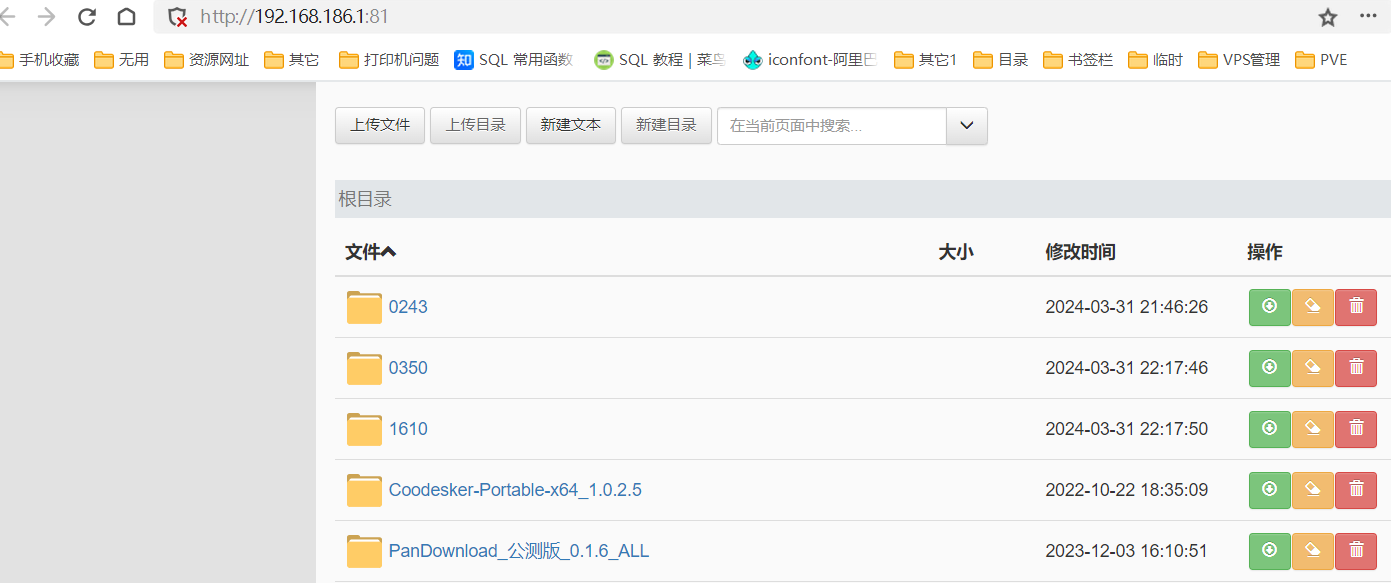Click the insecure site shield icon

click(178, 17)
